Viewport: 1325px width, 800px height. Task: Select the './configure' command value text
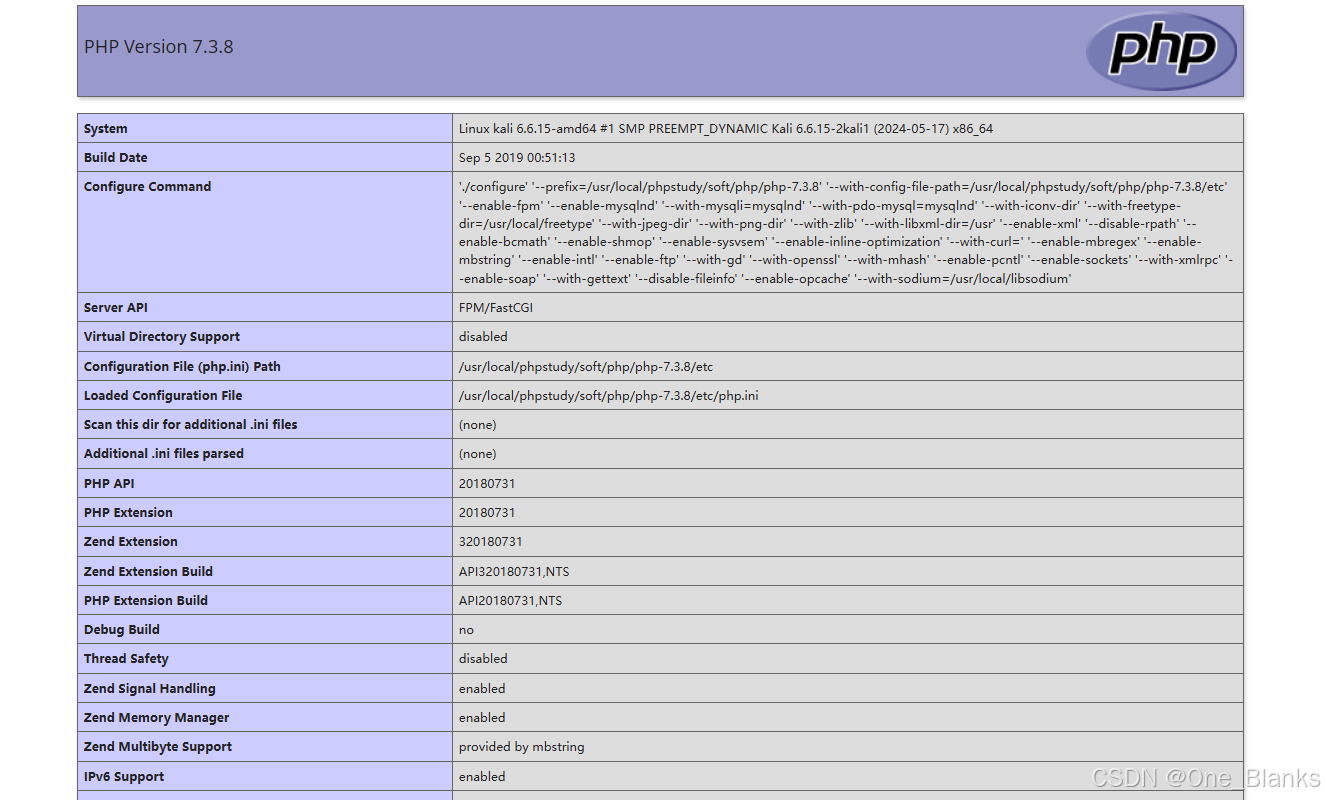pyautogui.click(x=846, y=233)
